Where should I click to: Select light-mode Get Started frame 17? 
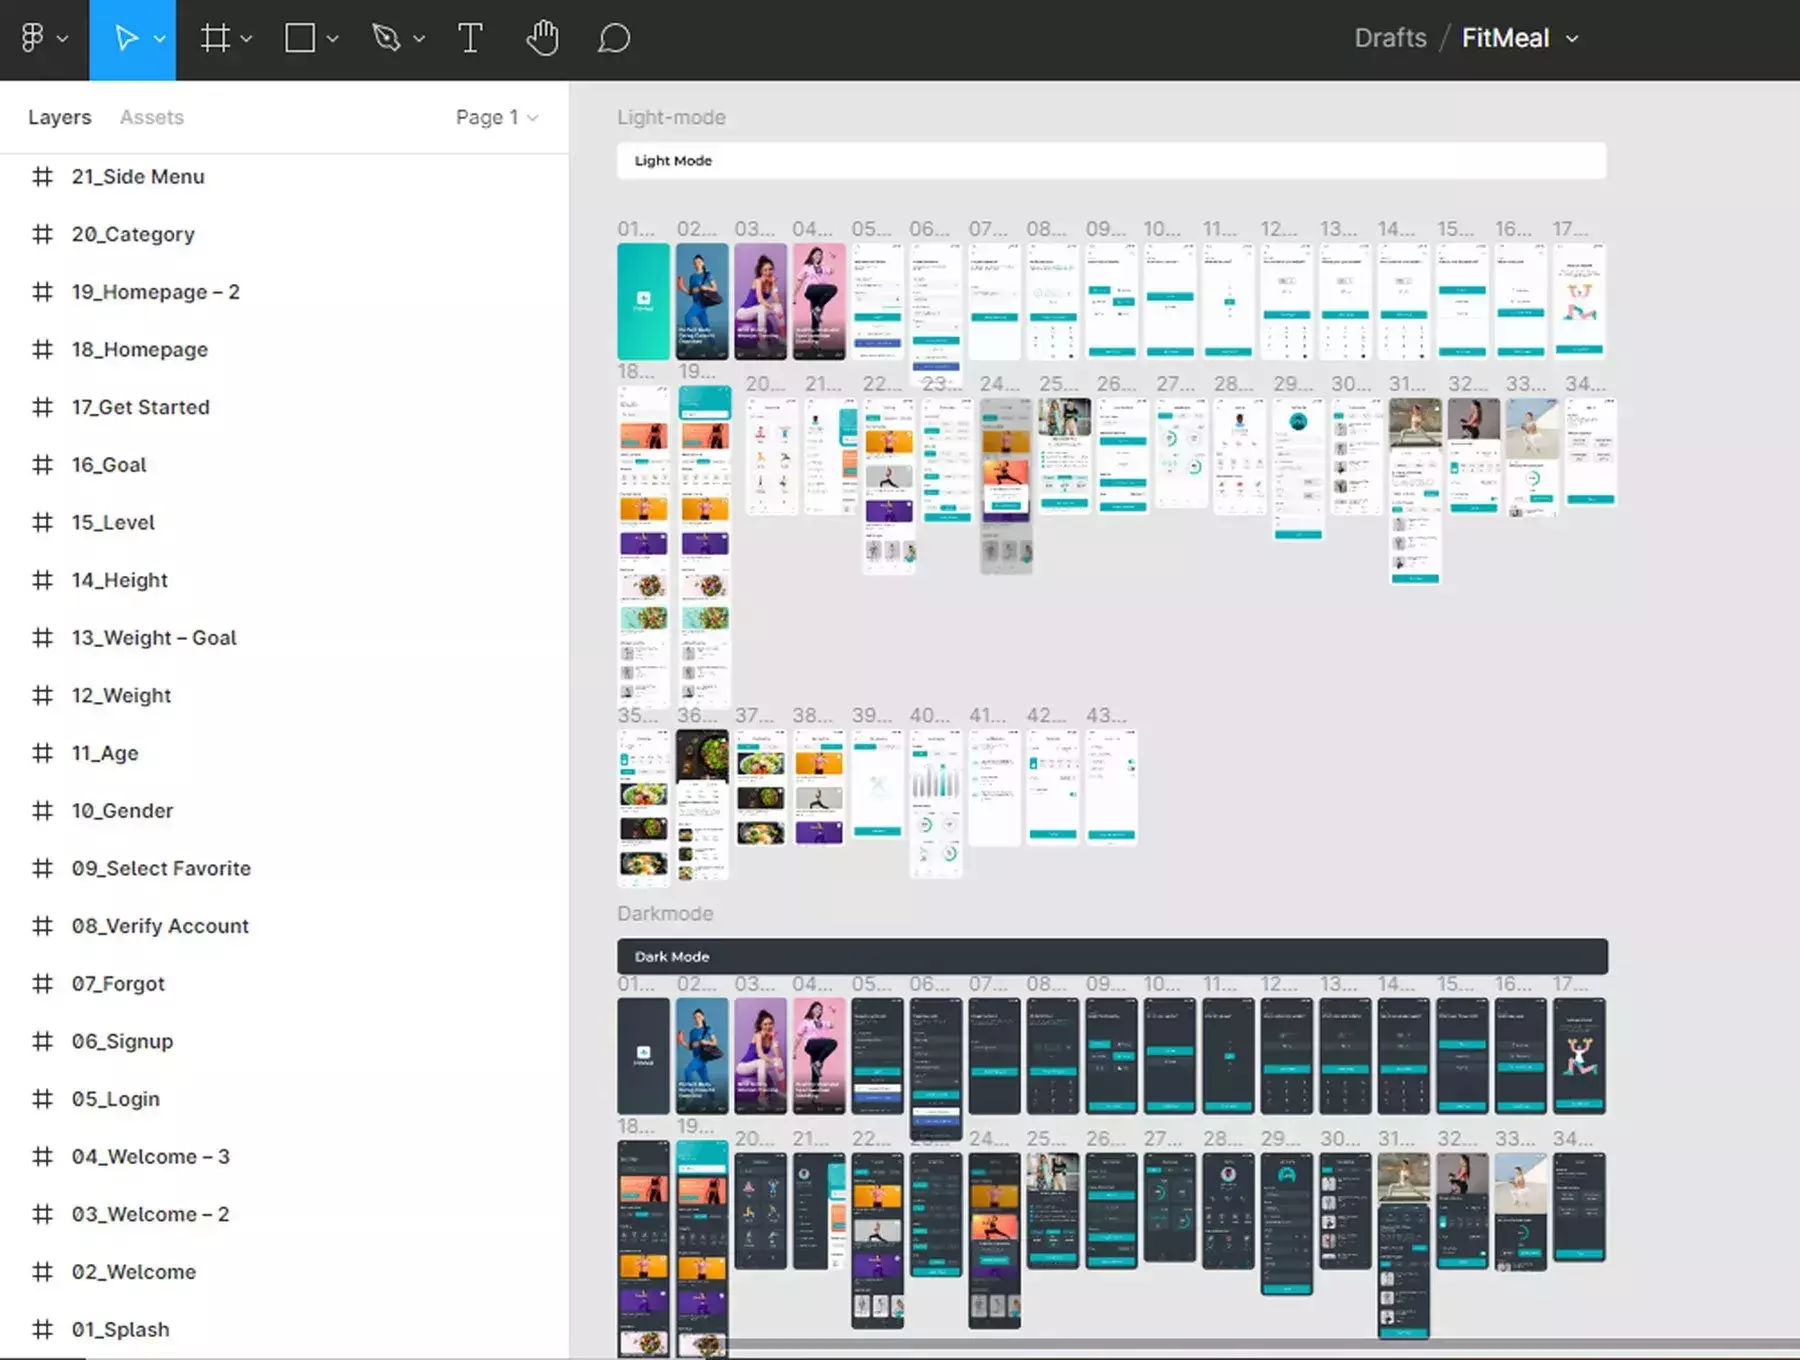tap(1578, 301)
